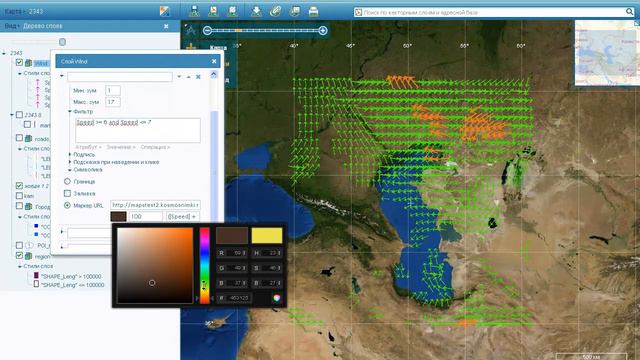Screen dimensions: 640x360
Task: Uncheck the wind layer checkbox
Action: click(x=19, y=62)
